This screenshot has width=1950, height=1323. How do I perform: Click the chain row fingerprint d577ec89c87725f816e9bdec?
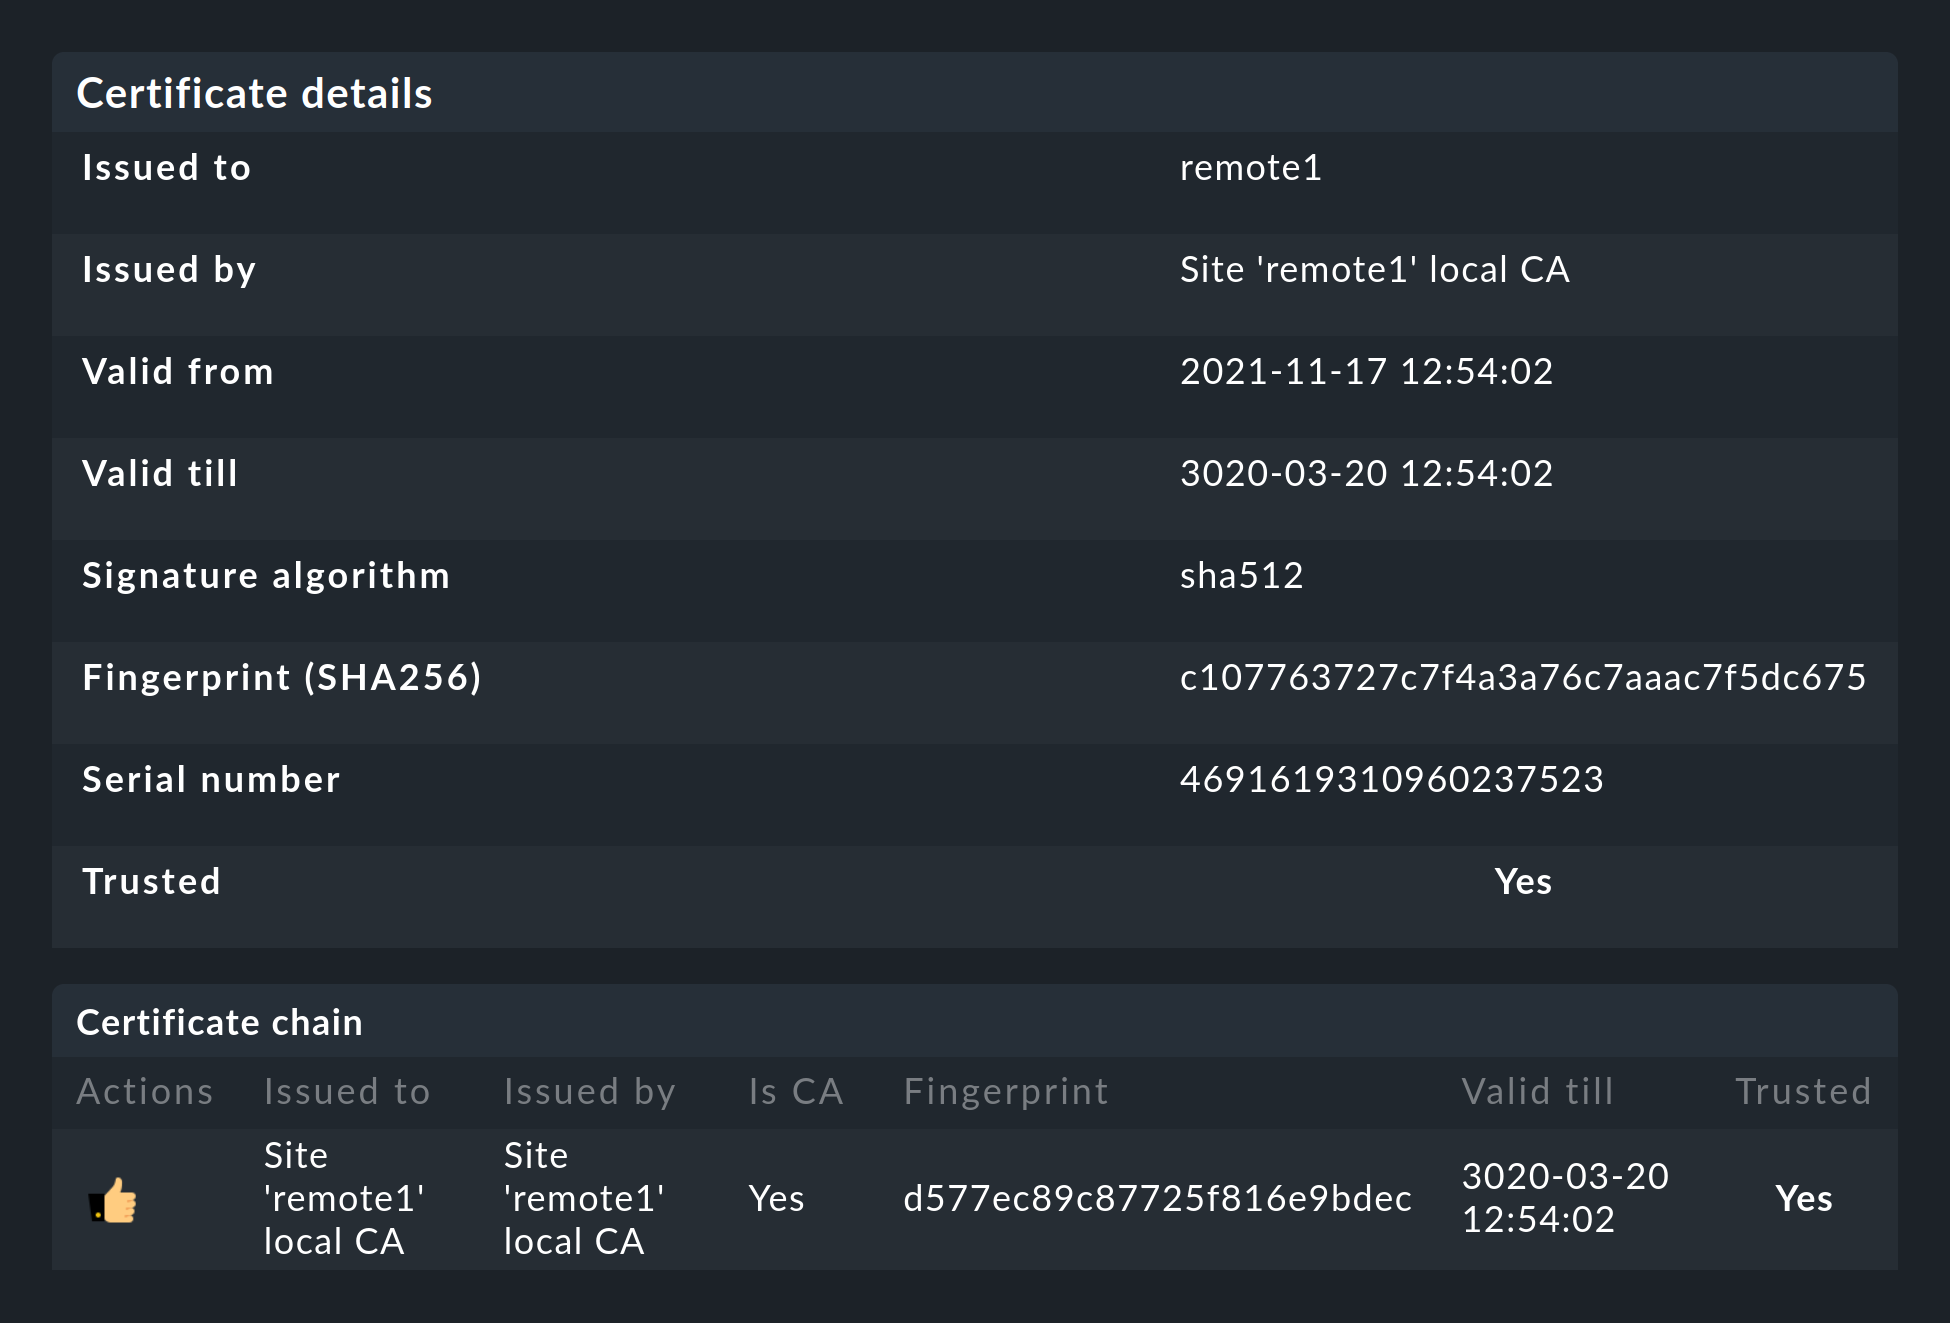pyautogui.click(x=1156, y=1198)
